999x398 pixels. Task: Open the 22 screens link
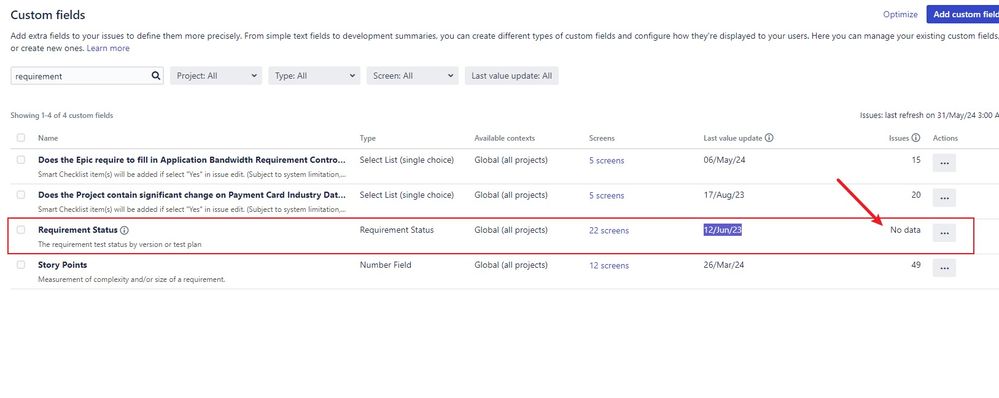pos(608,231)
